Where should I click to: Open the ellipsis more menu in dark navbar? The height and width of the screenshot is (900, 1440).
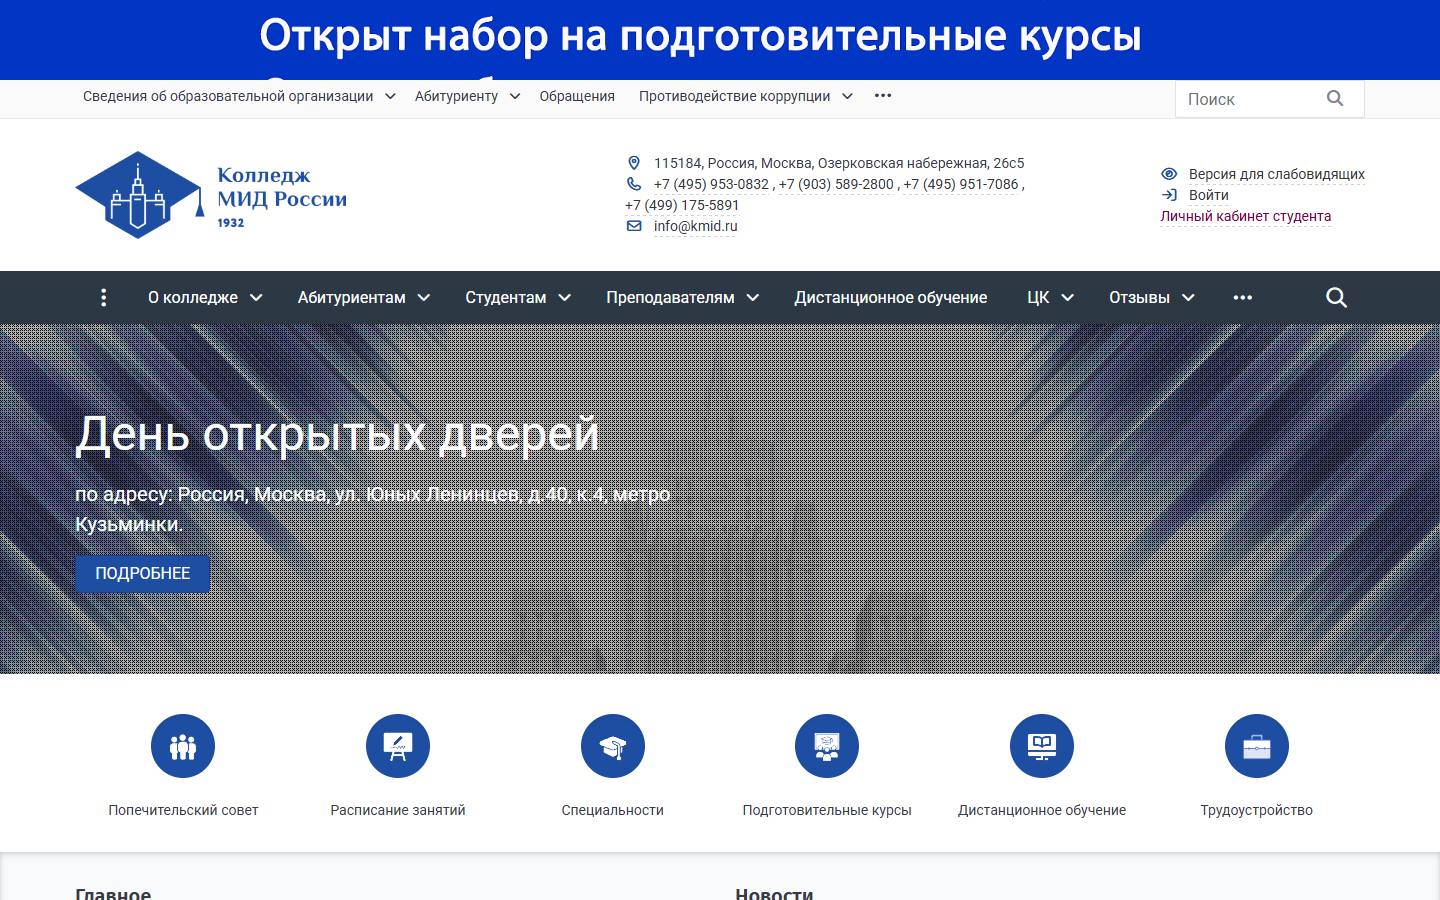tap(1242, 297)
